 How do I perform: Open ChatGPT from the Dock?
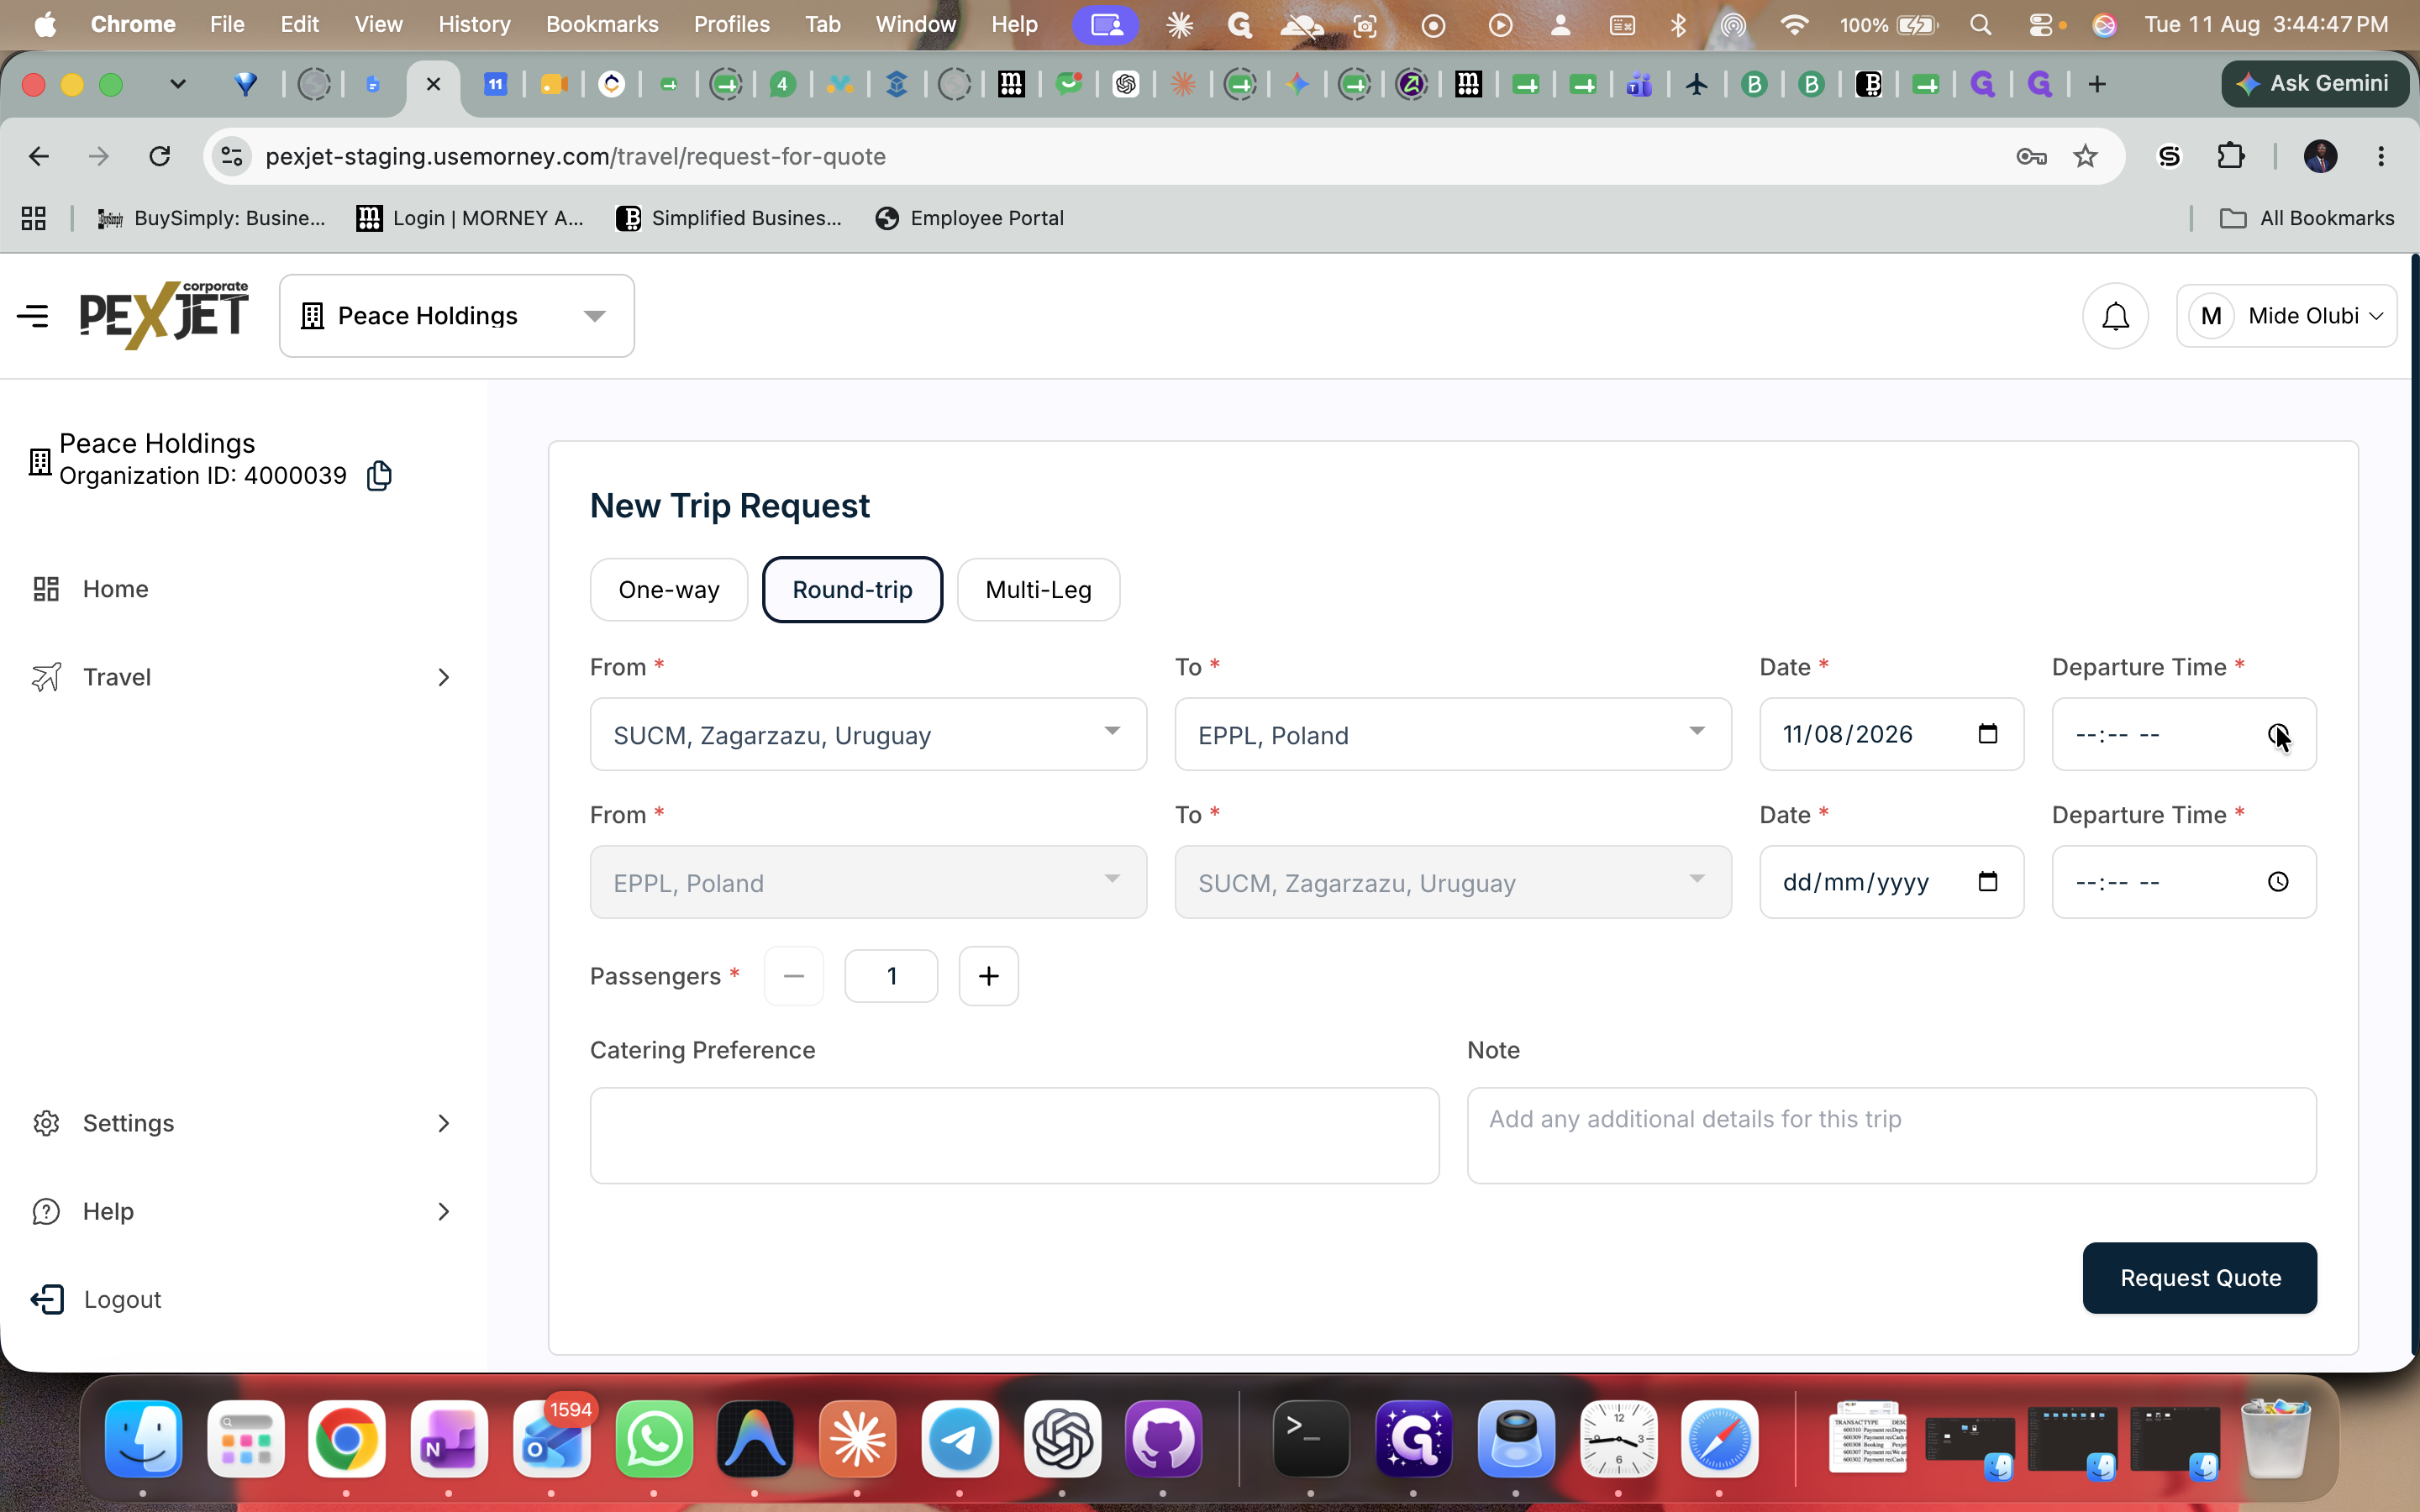[x=1062, y=1439]
